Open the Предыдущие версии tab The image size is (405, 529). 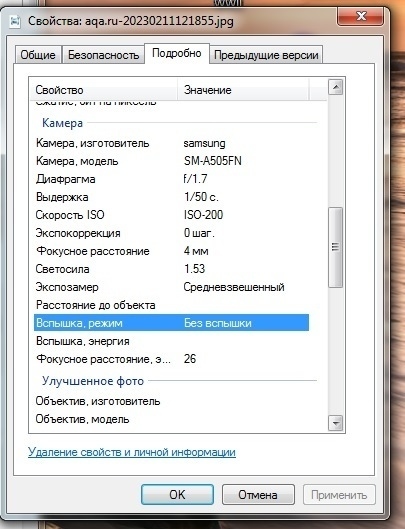click(266, 55)
